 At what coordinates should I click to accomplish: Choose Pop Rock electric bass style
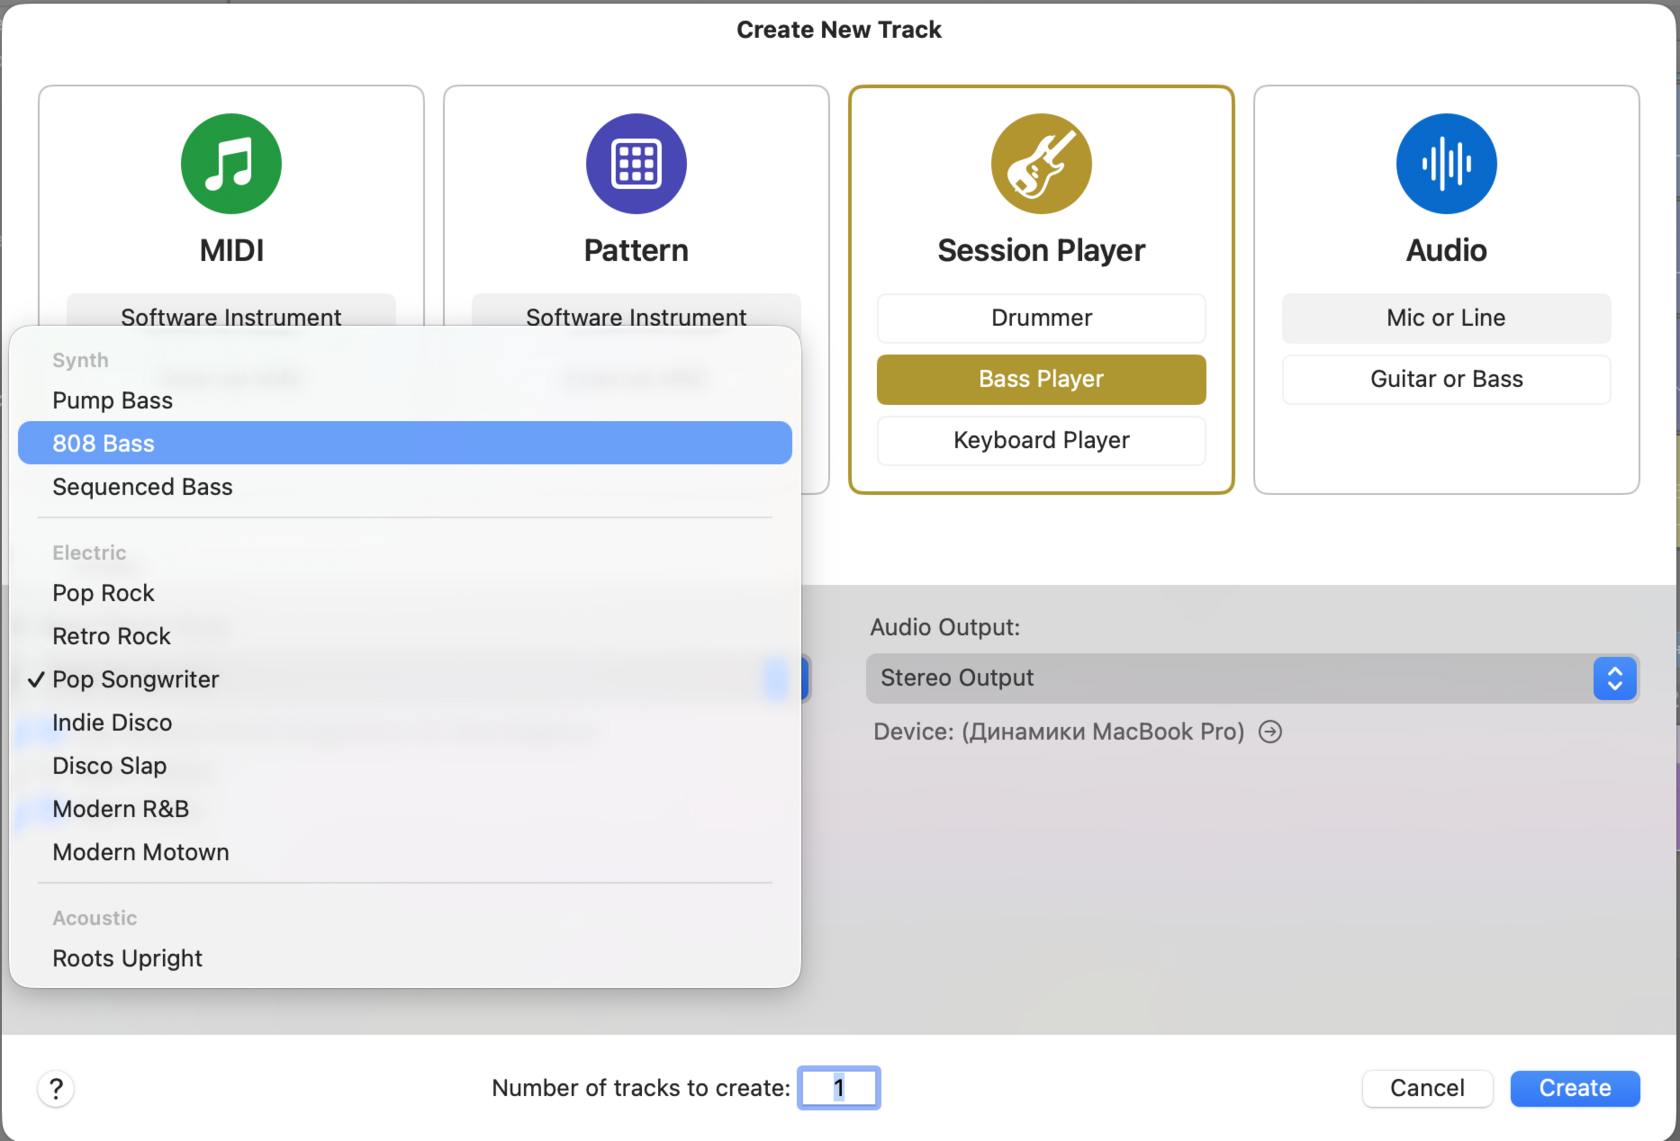click(x=405, y=593)
